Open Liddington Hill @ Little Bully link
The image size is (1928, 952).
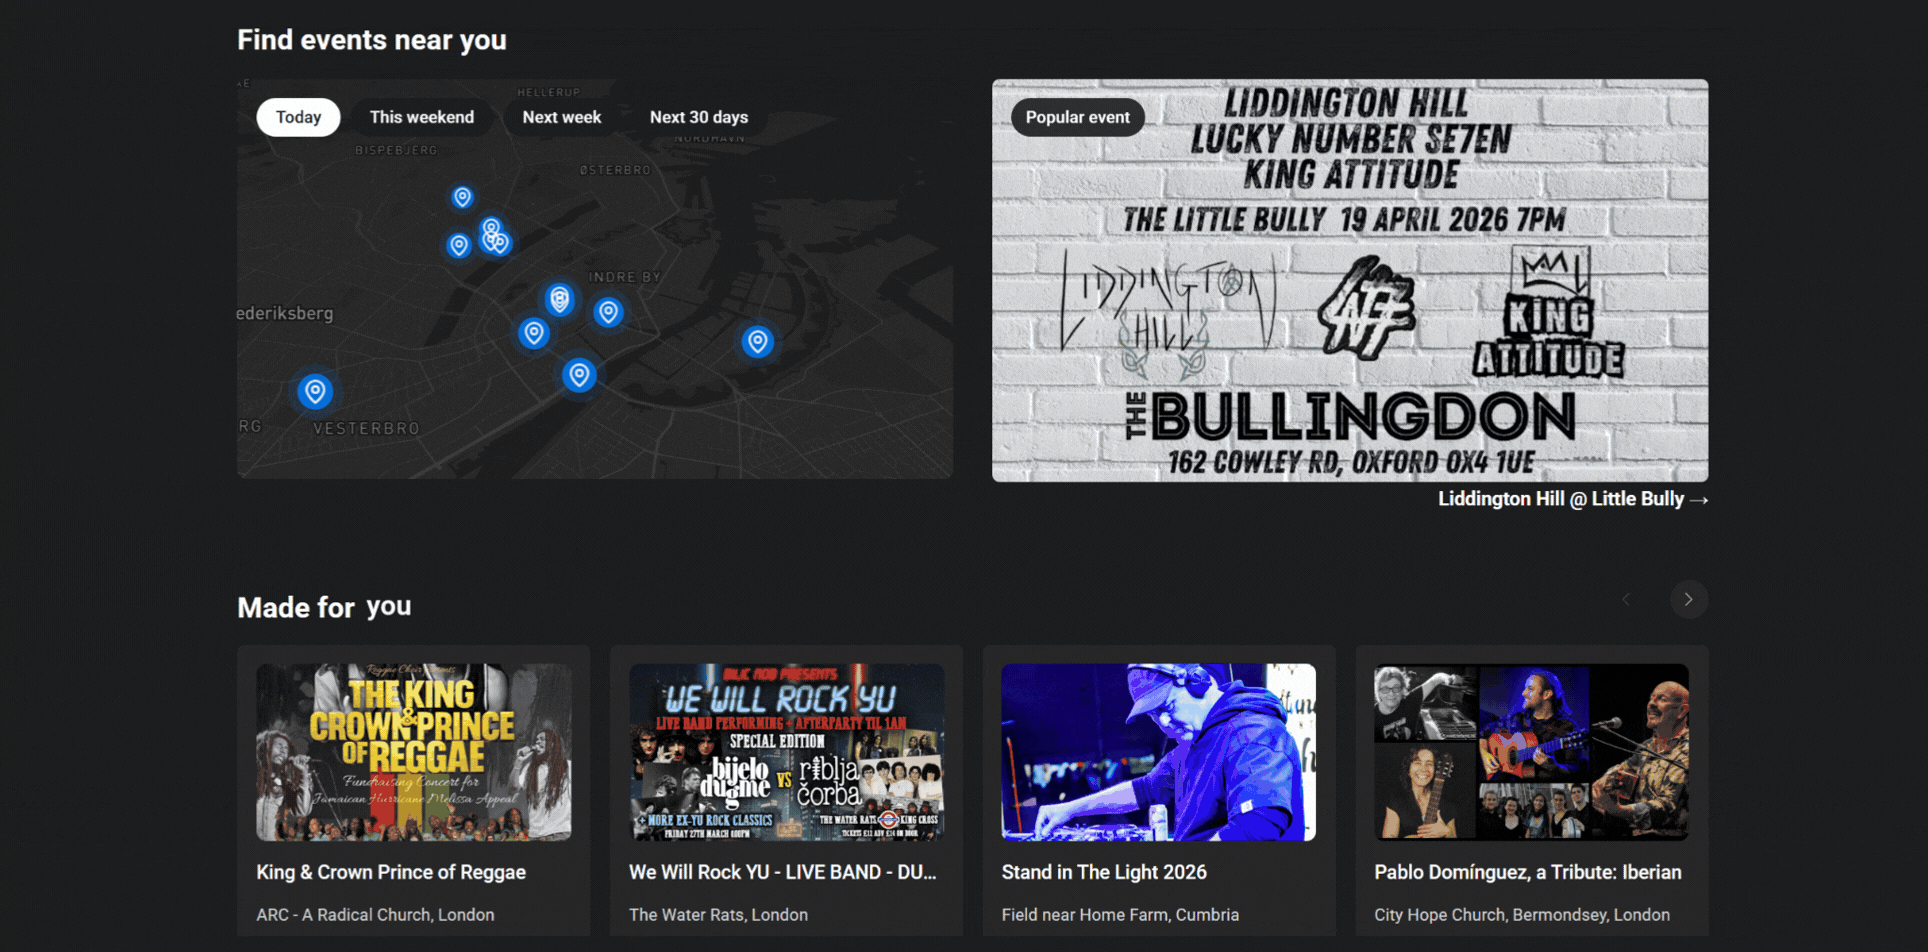[1572, 499]
